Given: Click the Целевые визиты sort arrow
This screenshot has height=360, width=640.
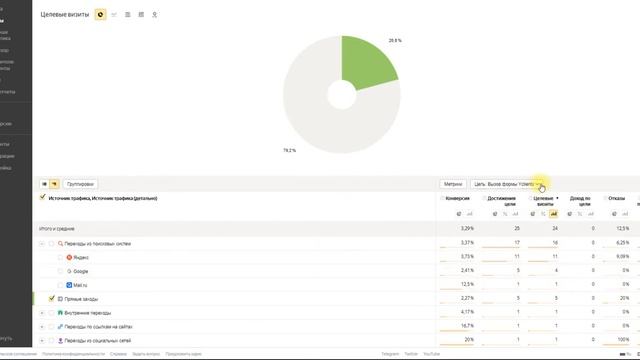Looking at the screenshot, I should tap(557, 198).
